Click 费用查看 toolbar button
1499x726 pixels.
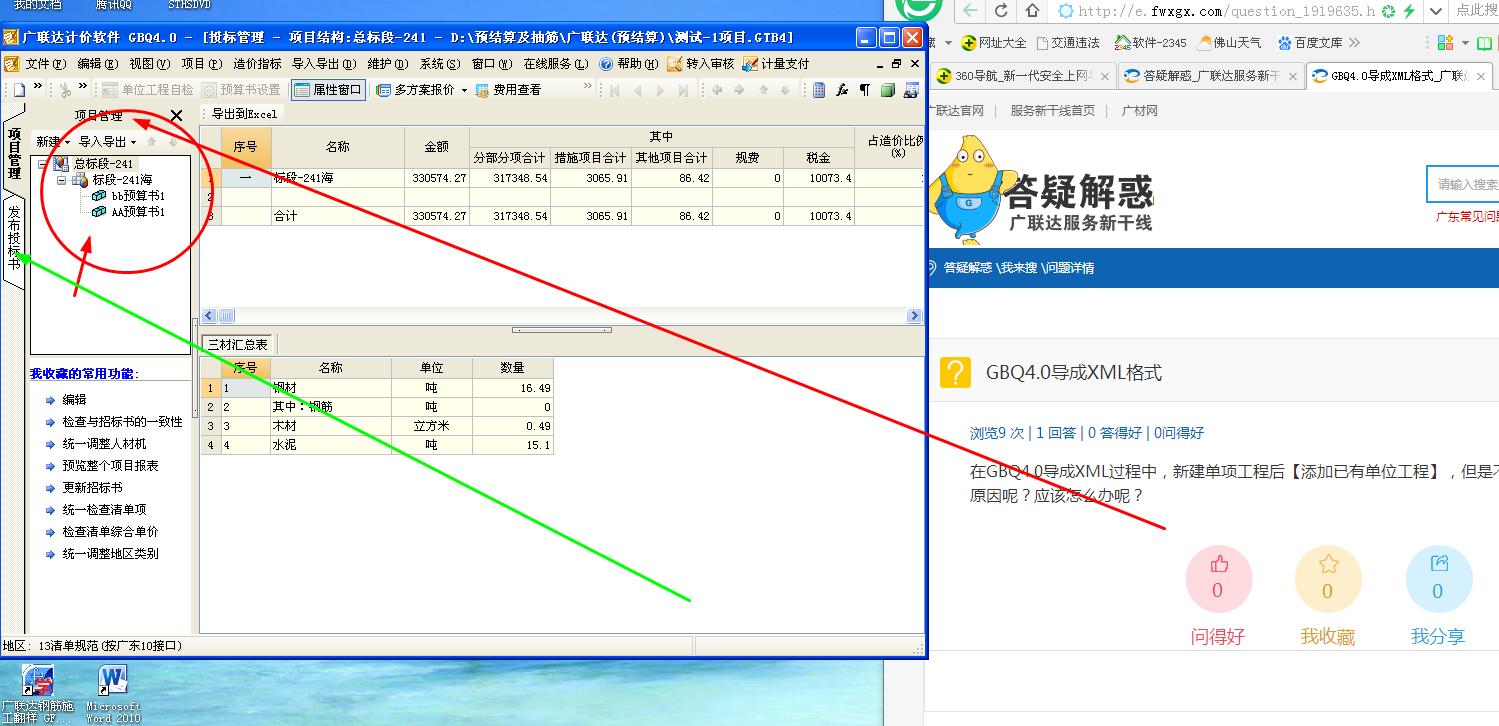point(508,90)
